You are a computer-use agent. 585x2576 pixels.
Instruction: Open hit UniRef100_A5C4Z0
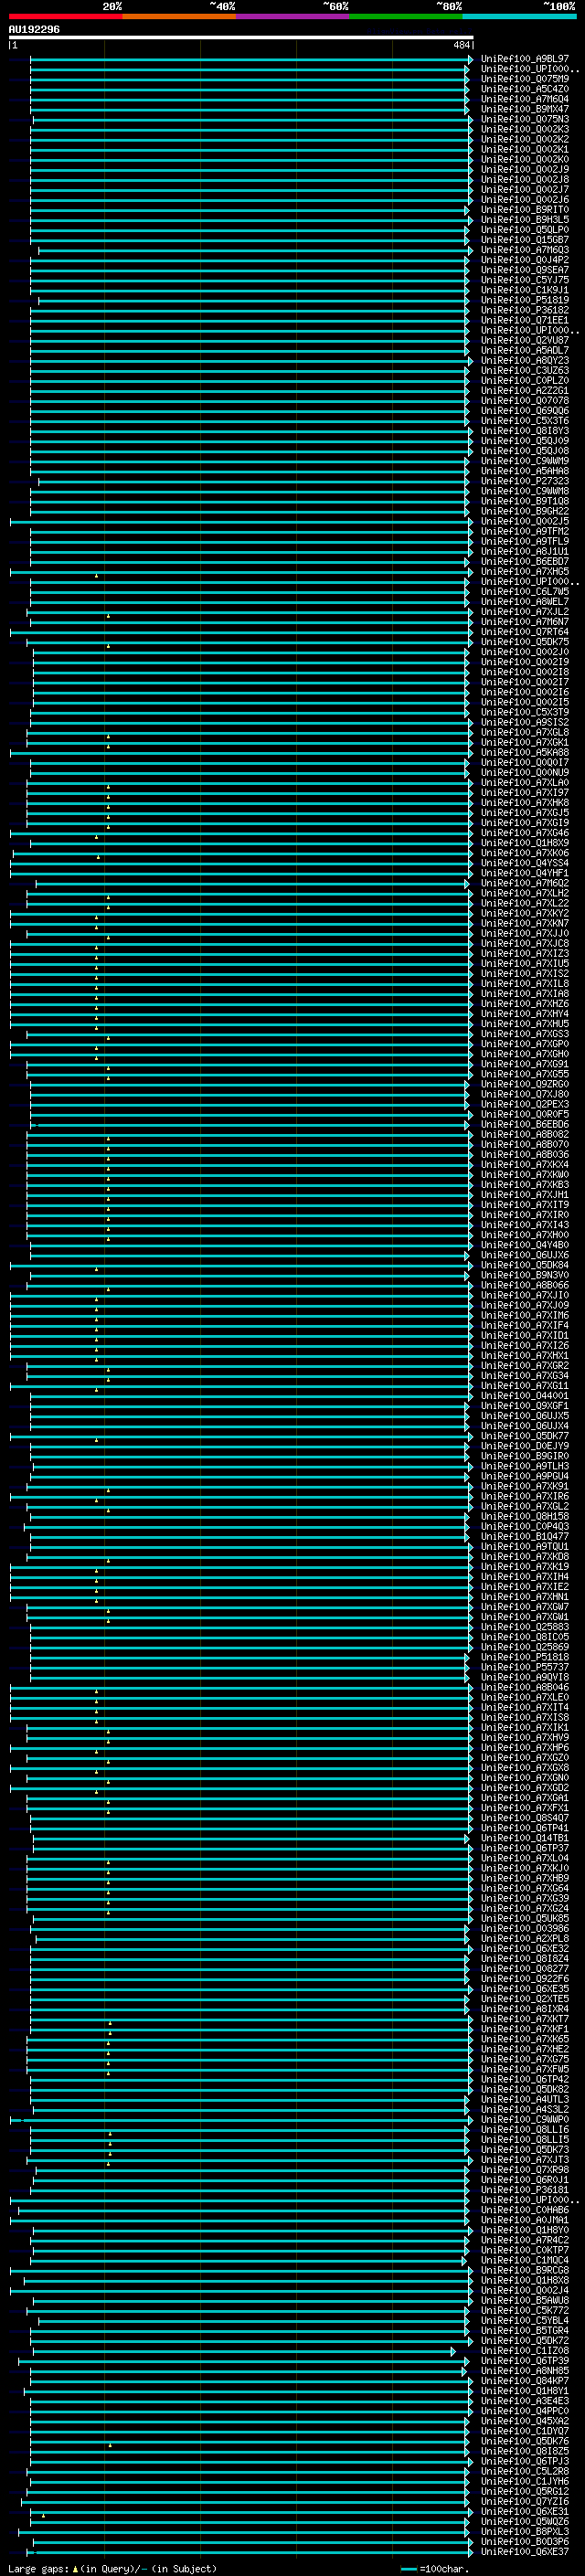(x=525, y=89)
